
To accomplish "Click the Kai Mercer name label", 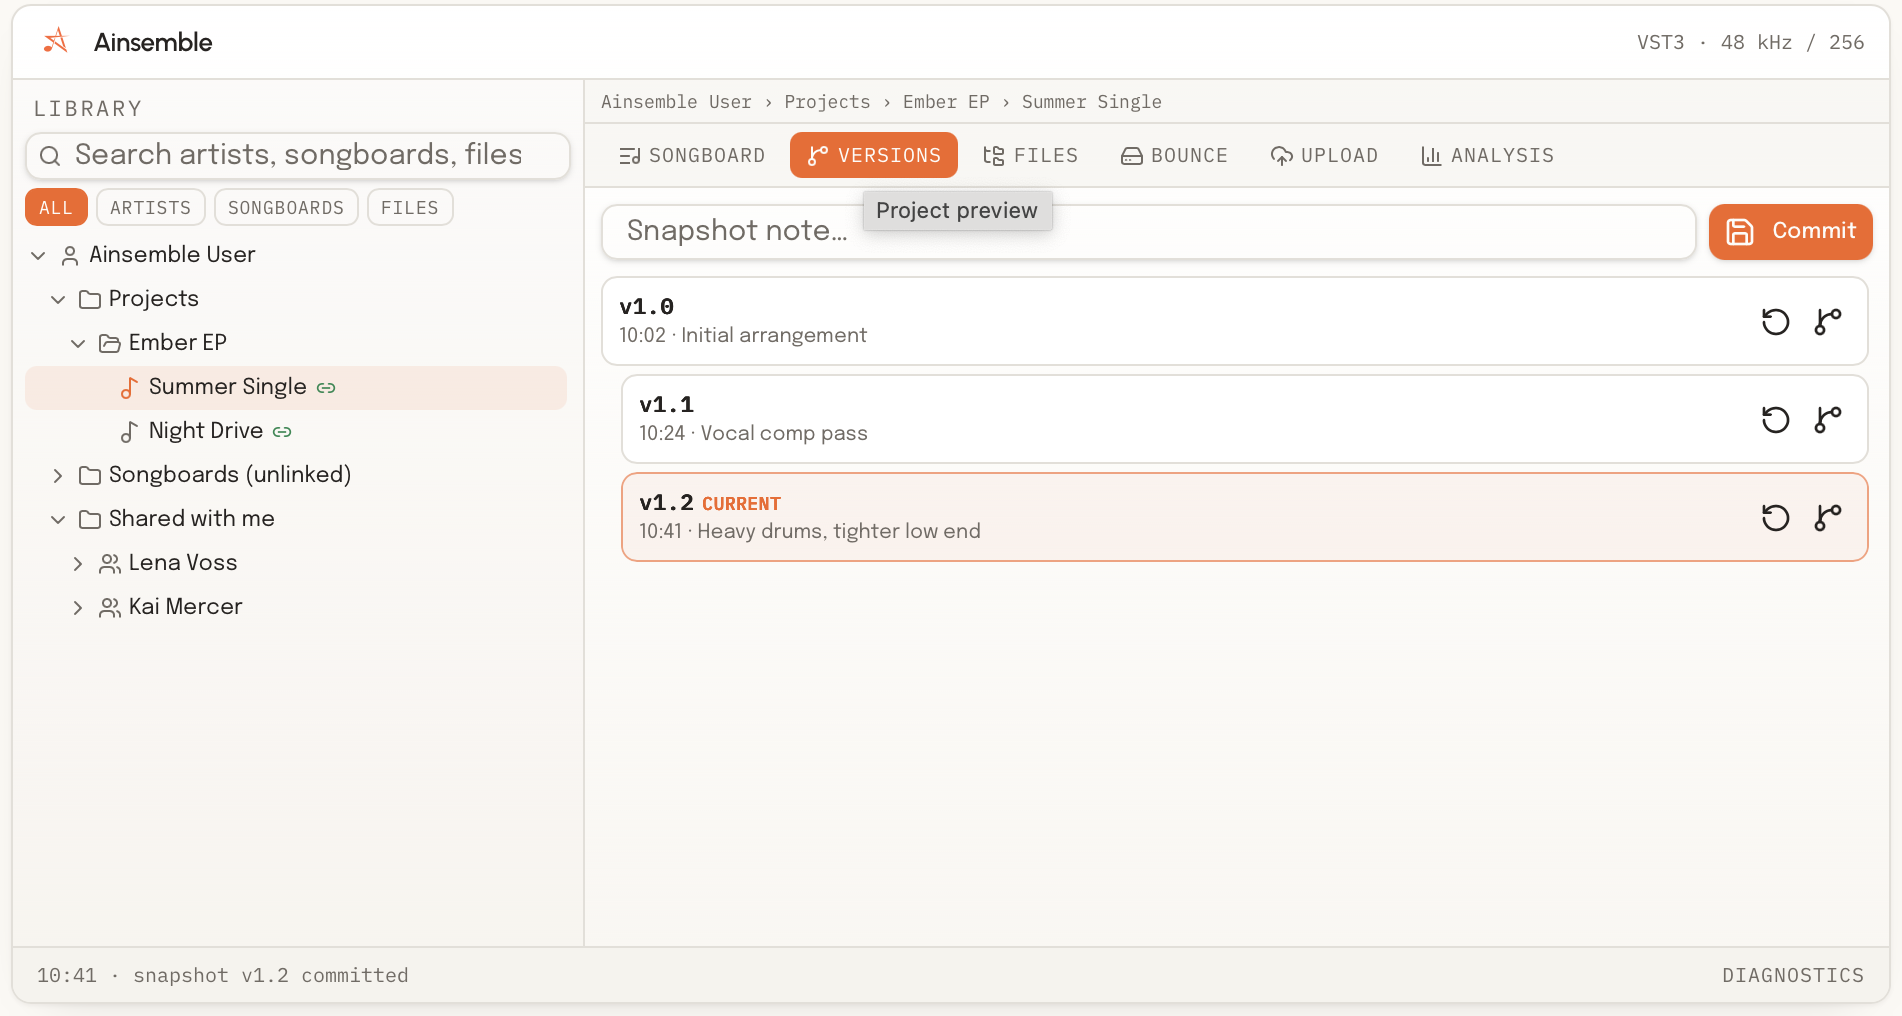I will (186, 607).
